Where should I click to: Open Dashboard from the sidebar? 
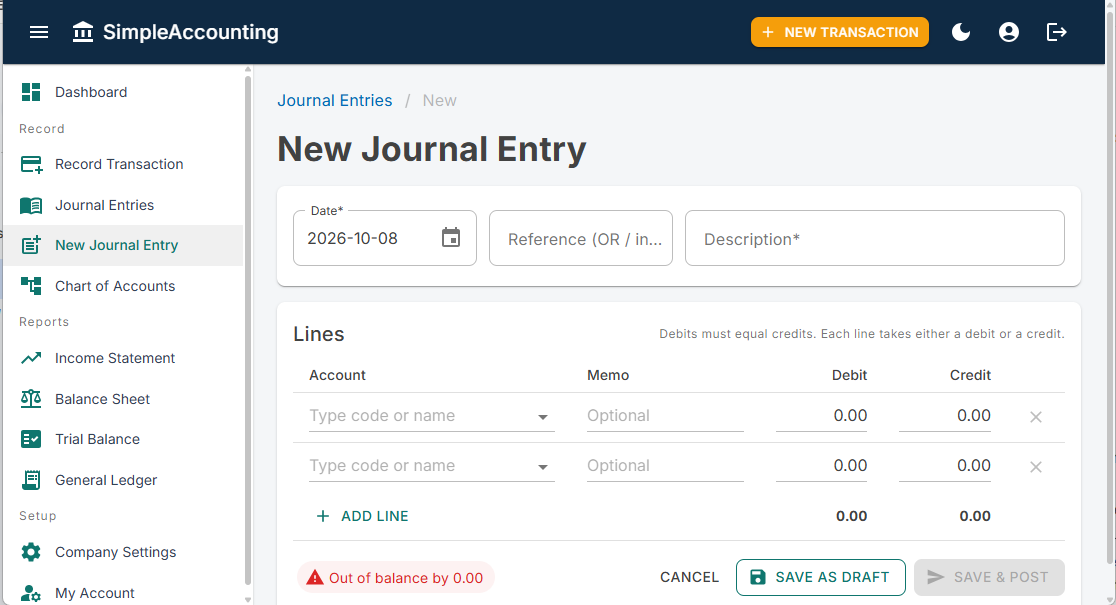coord(123,92)
